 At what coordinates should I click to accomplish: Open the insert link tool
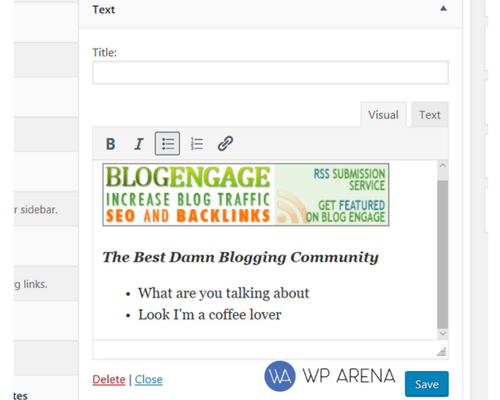pos(225,144)
